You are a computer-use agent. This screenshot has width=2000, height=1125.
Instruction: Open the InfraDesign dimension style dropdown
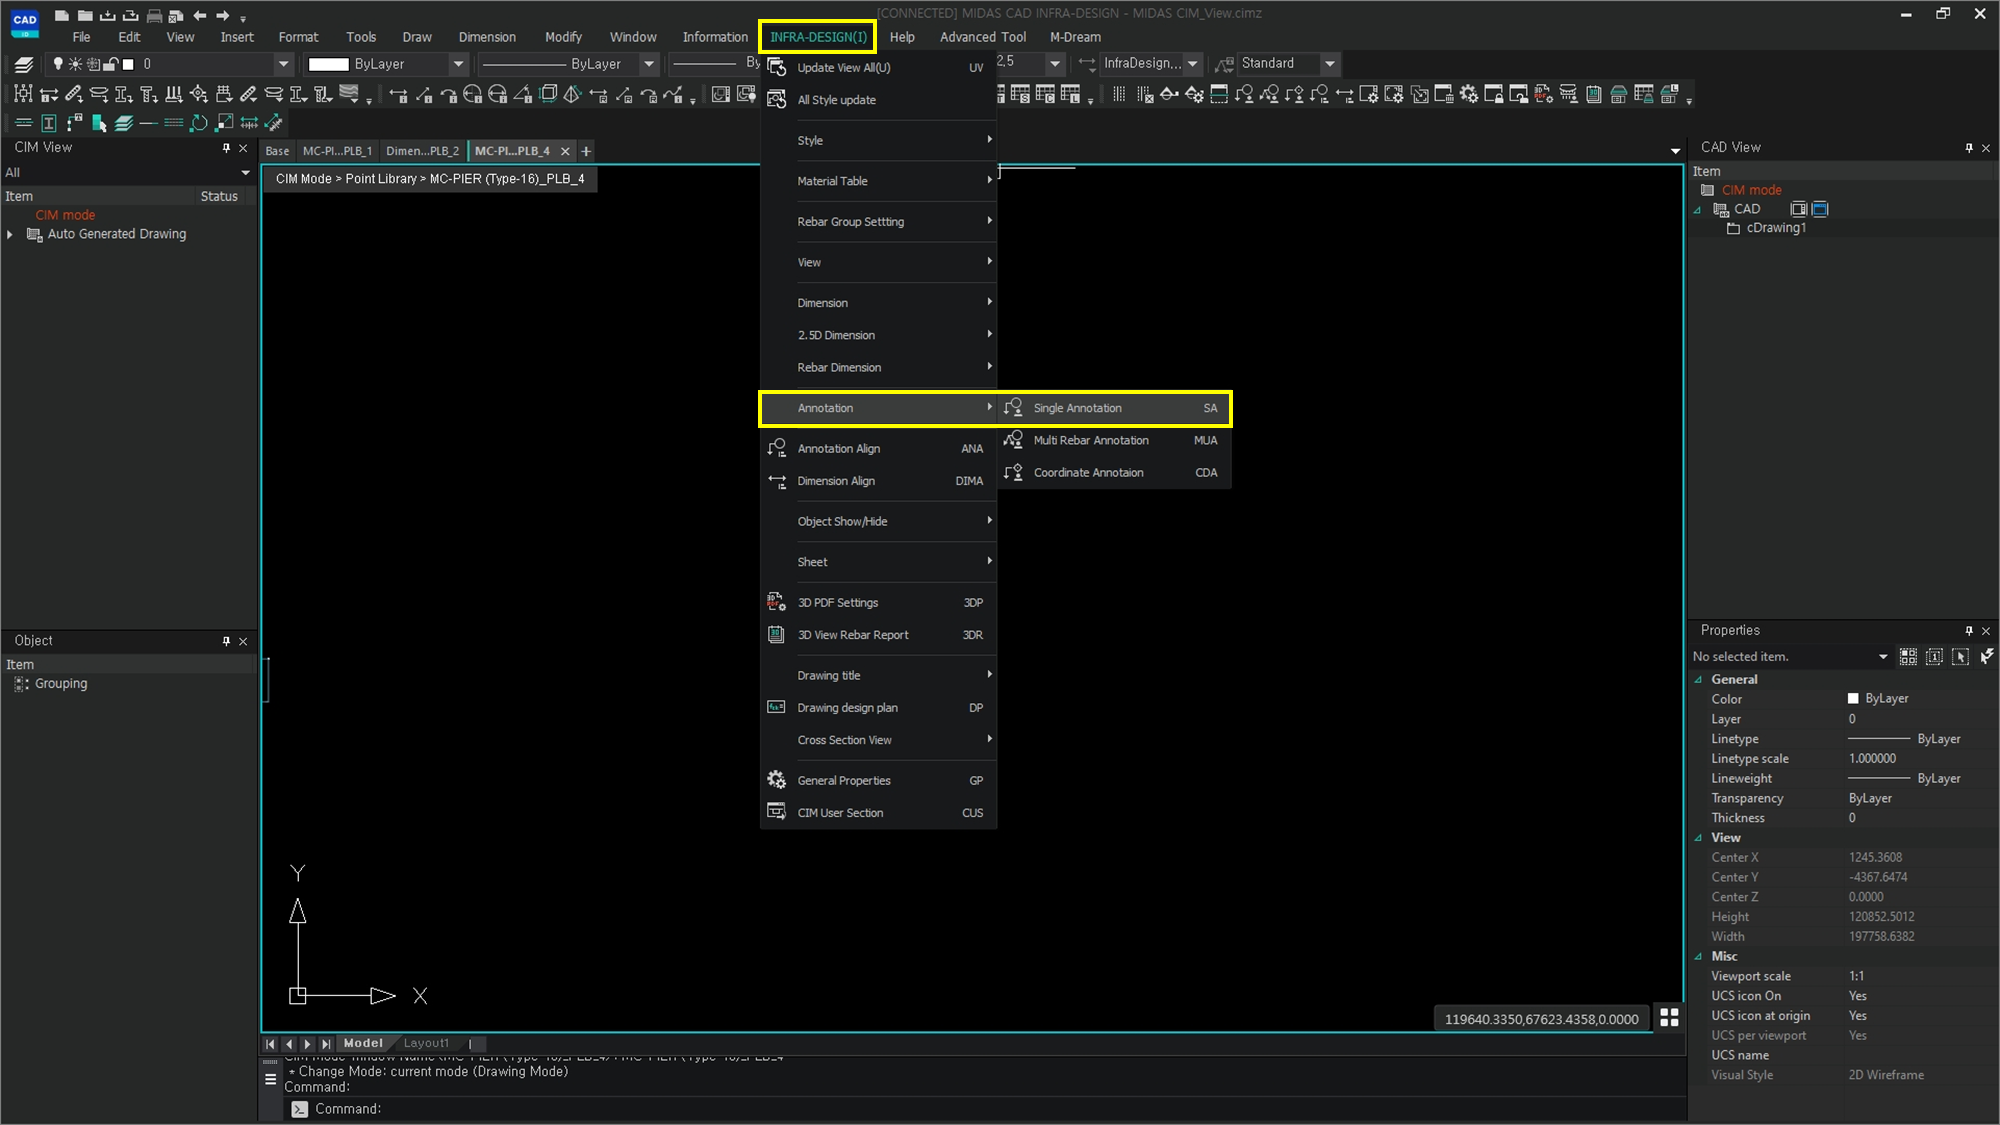click(x=1193, y=64)
